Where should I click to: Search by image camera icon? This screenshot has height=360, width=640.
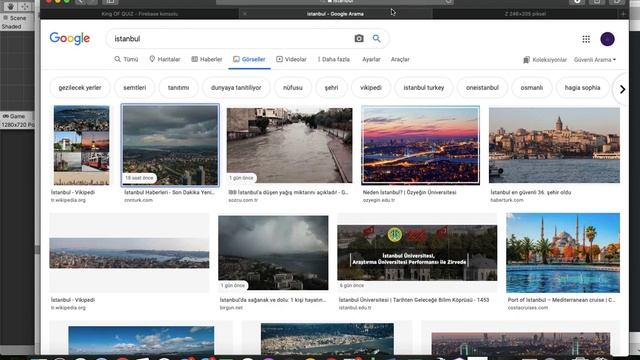(x=359, y=38)
